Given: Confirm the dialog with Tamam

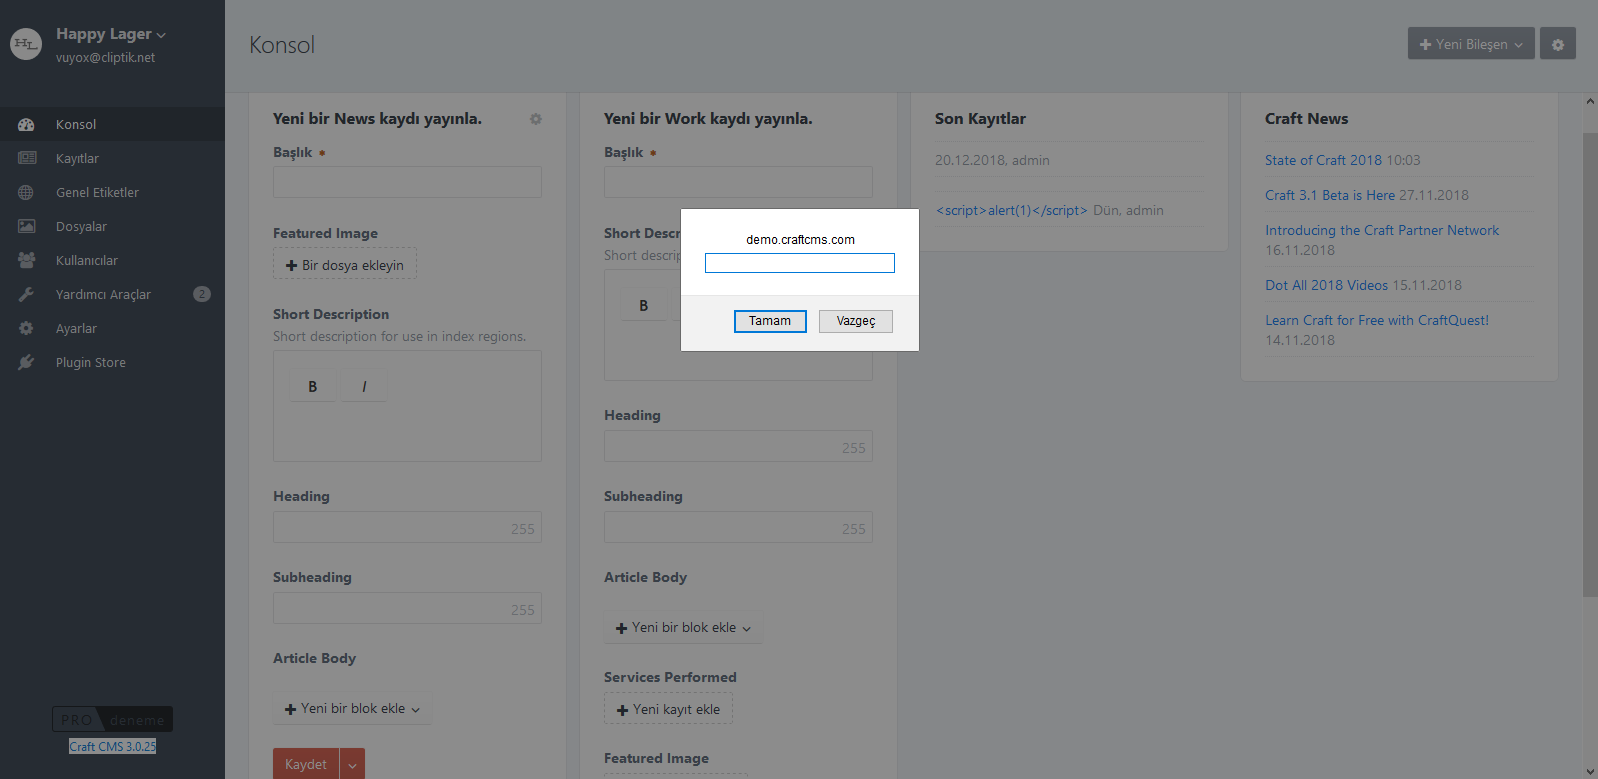Looking at the screenshot, I should click(770, 321).
